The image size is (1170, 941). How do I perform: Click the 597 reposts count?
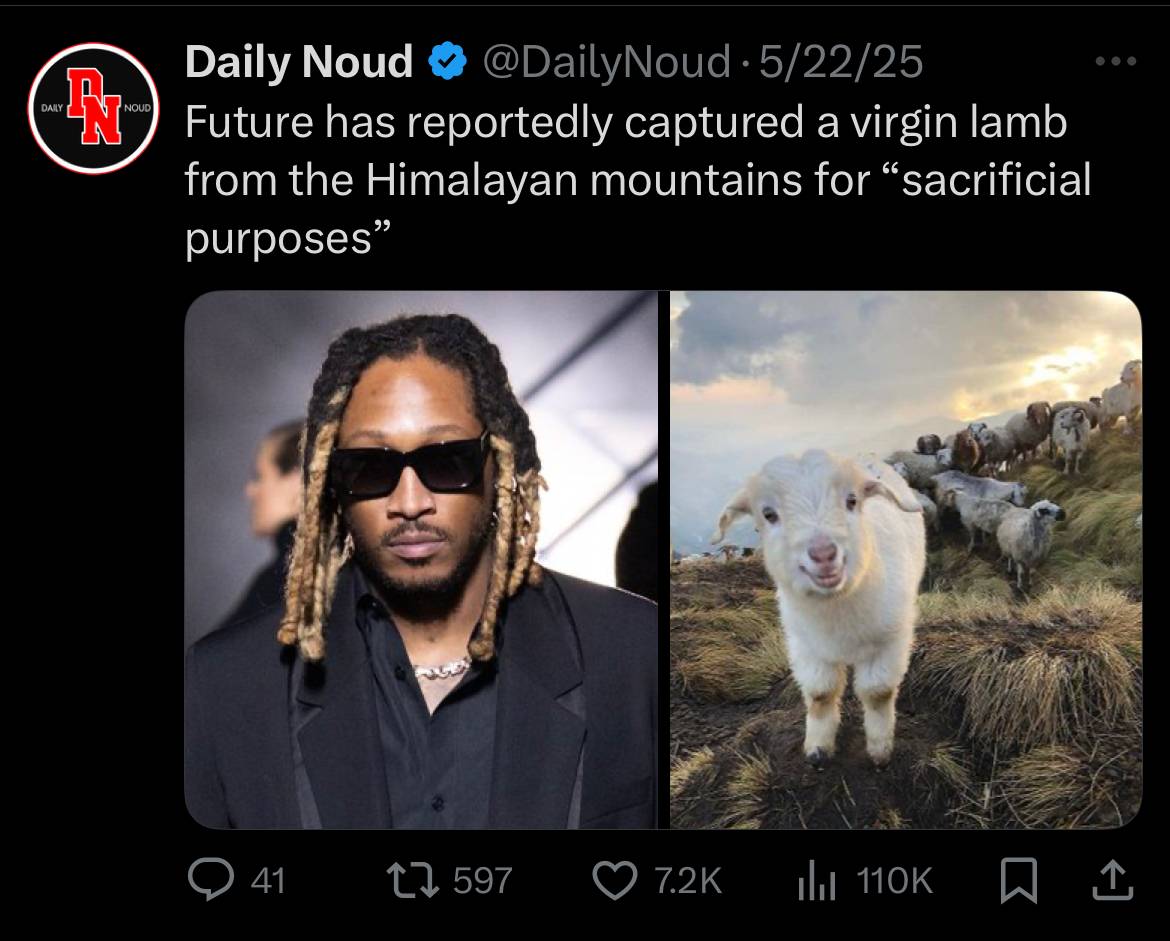tap(483, 881)
